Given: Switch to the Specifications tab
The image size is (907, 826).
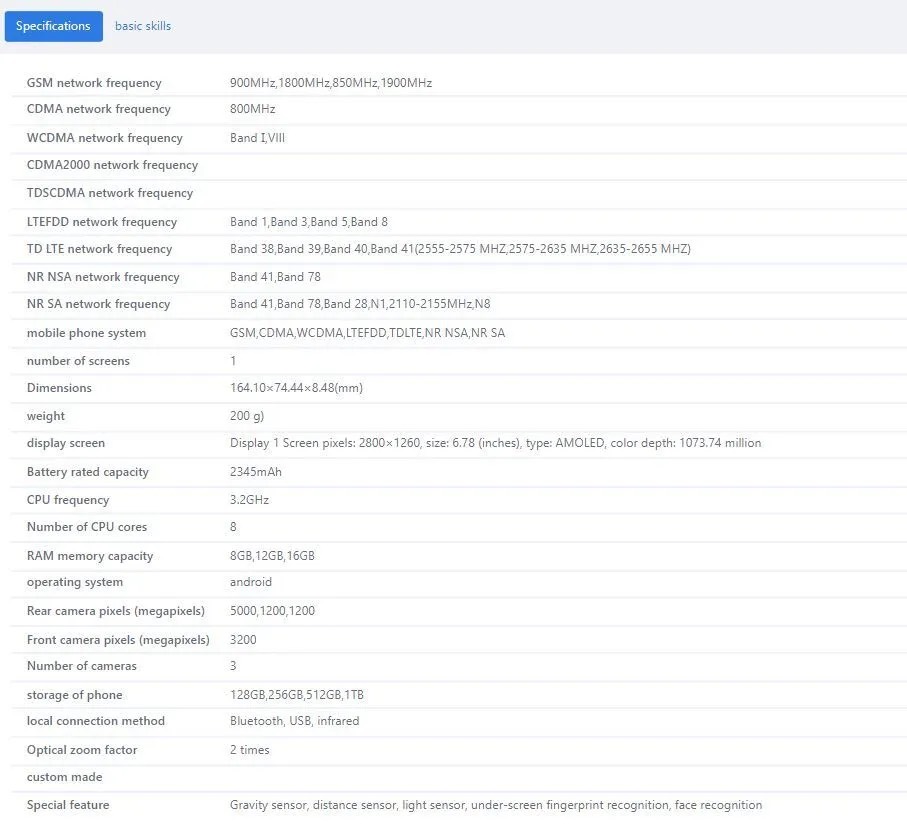Looking at the screenshot, I should pyautogui.click(x=53, y=26).
